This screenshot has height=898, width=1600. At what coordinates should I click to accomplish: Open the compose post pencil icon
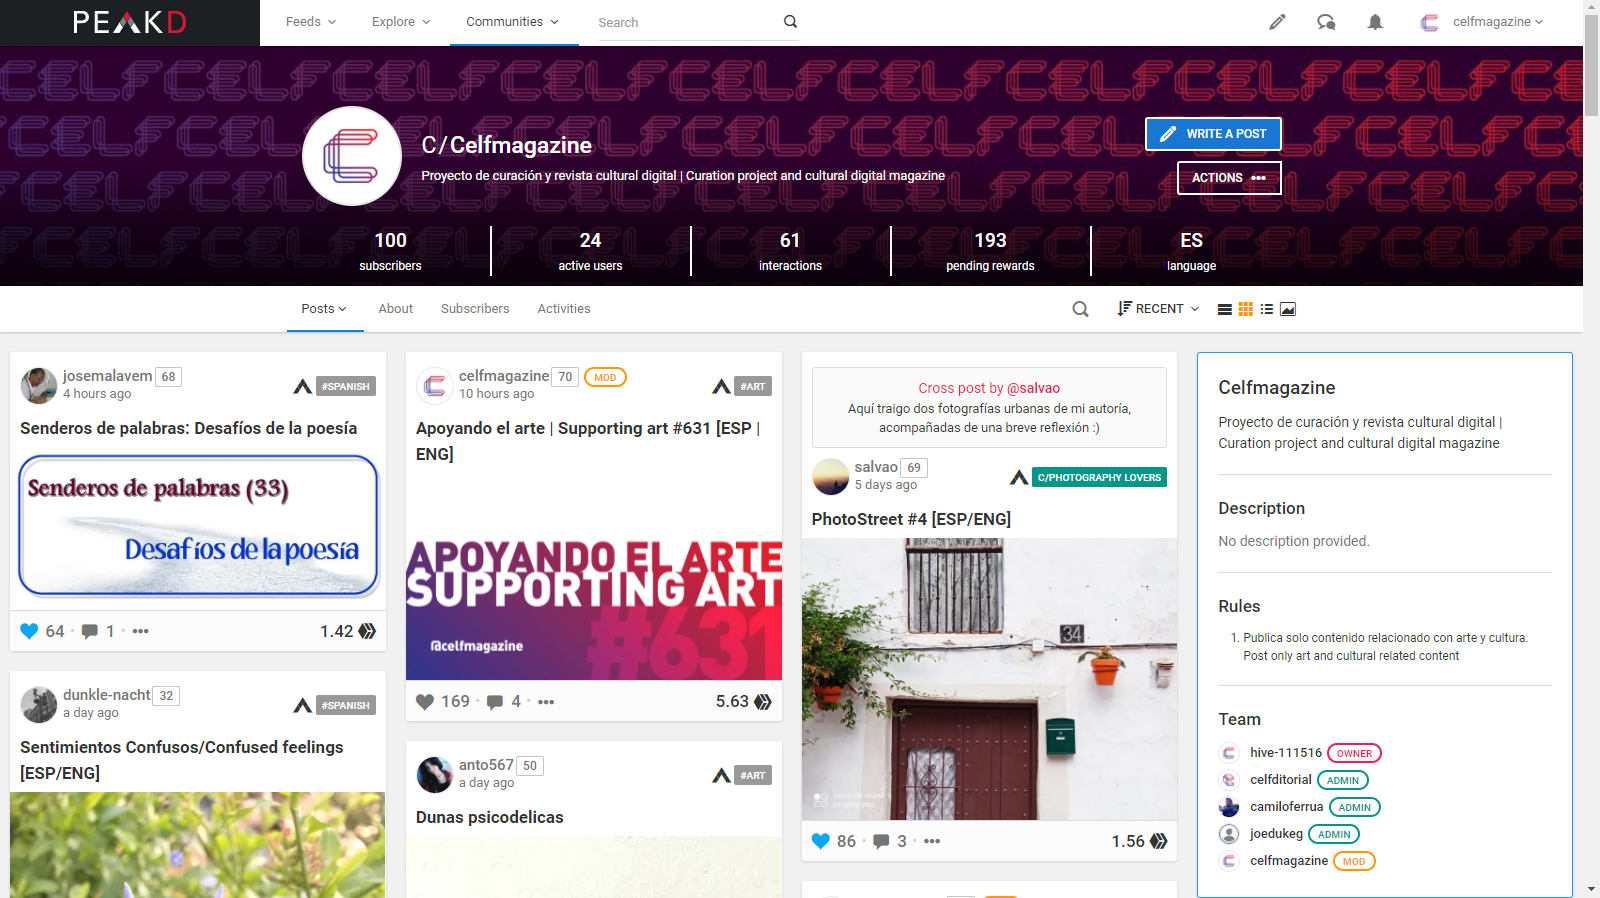pos(1277,22)
